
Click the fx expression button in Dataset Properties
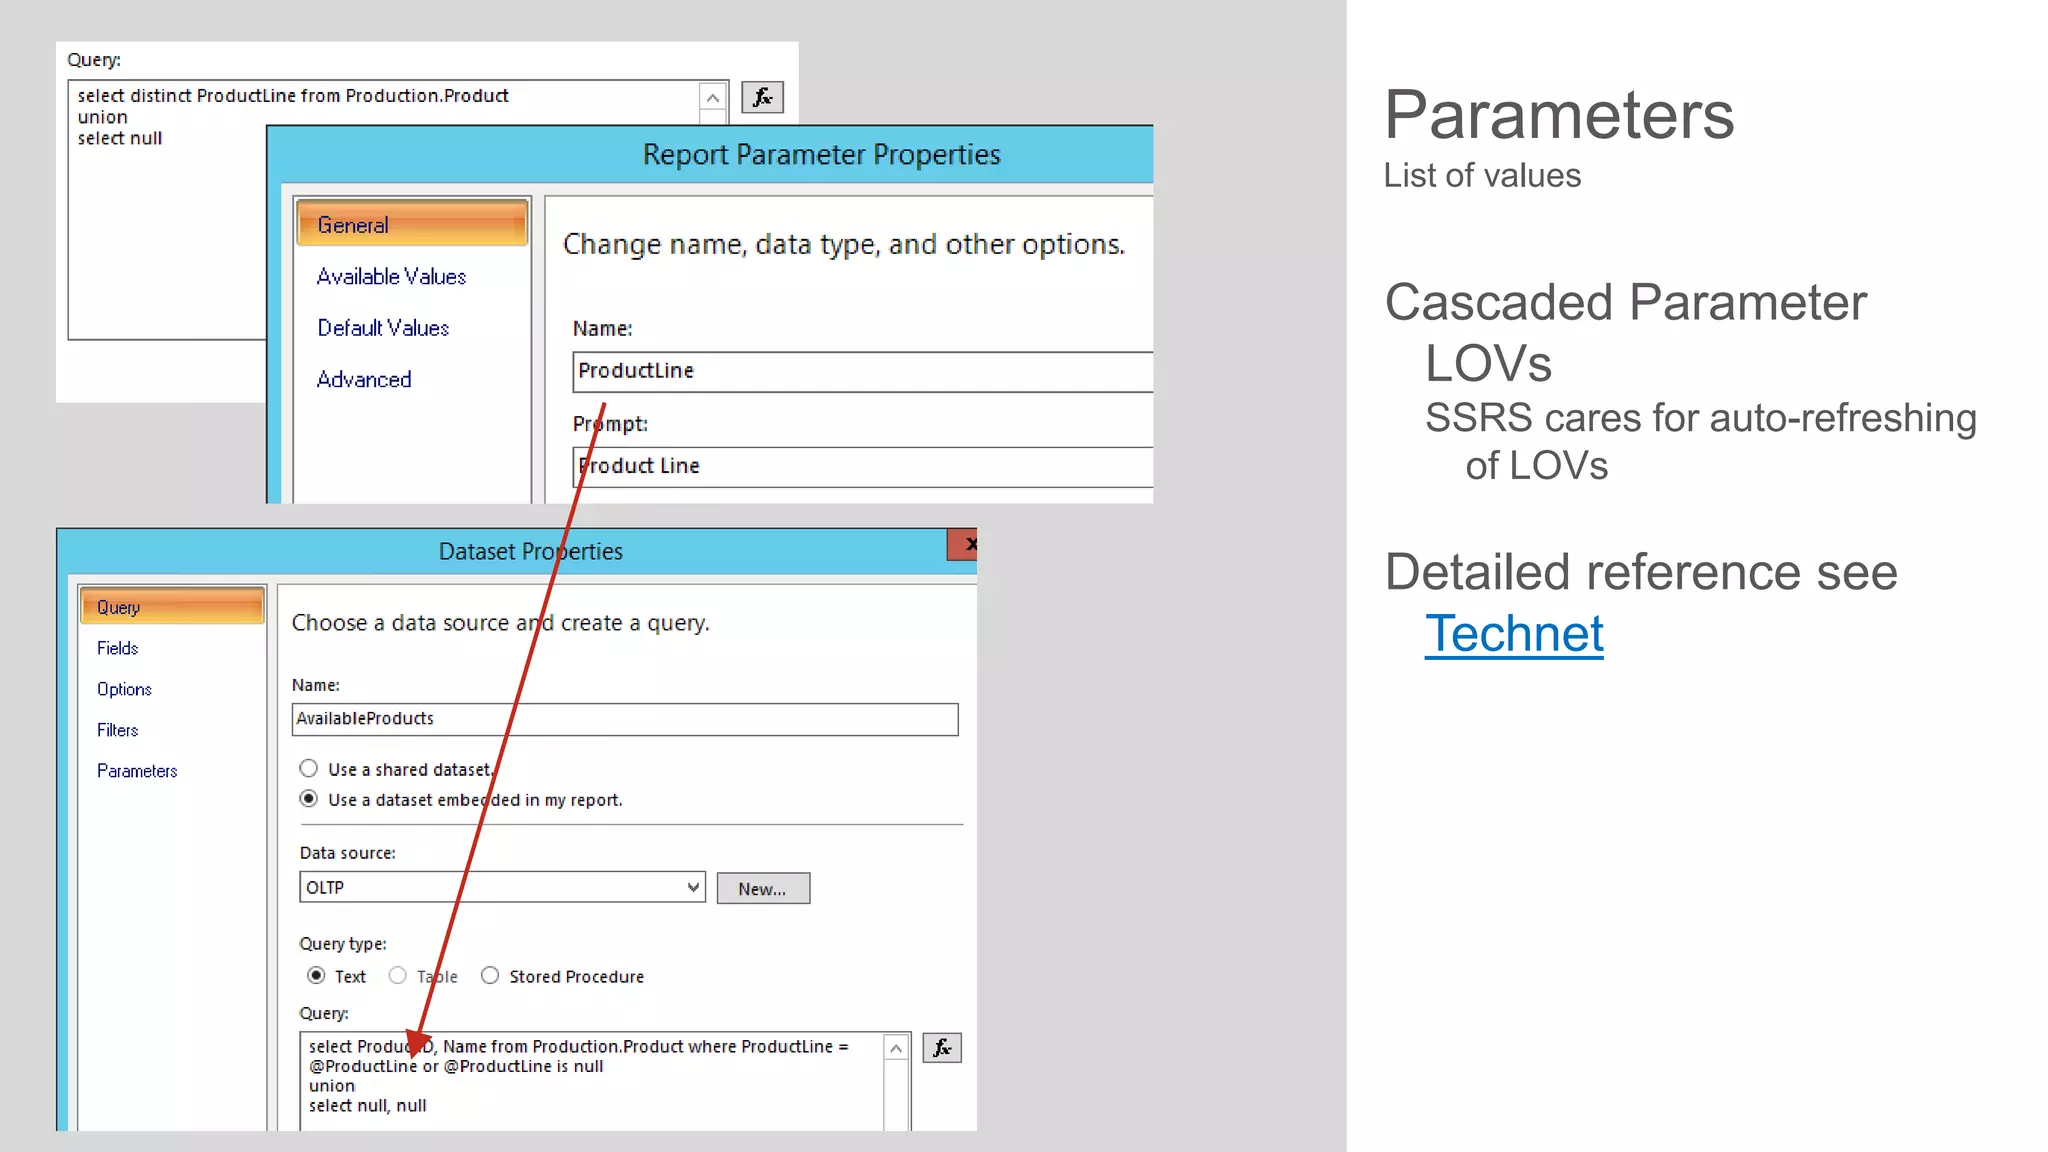click(942, 1047)
